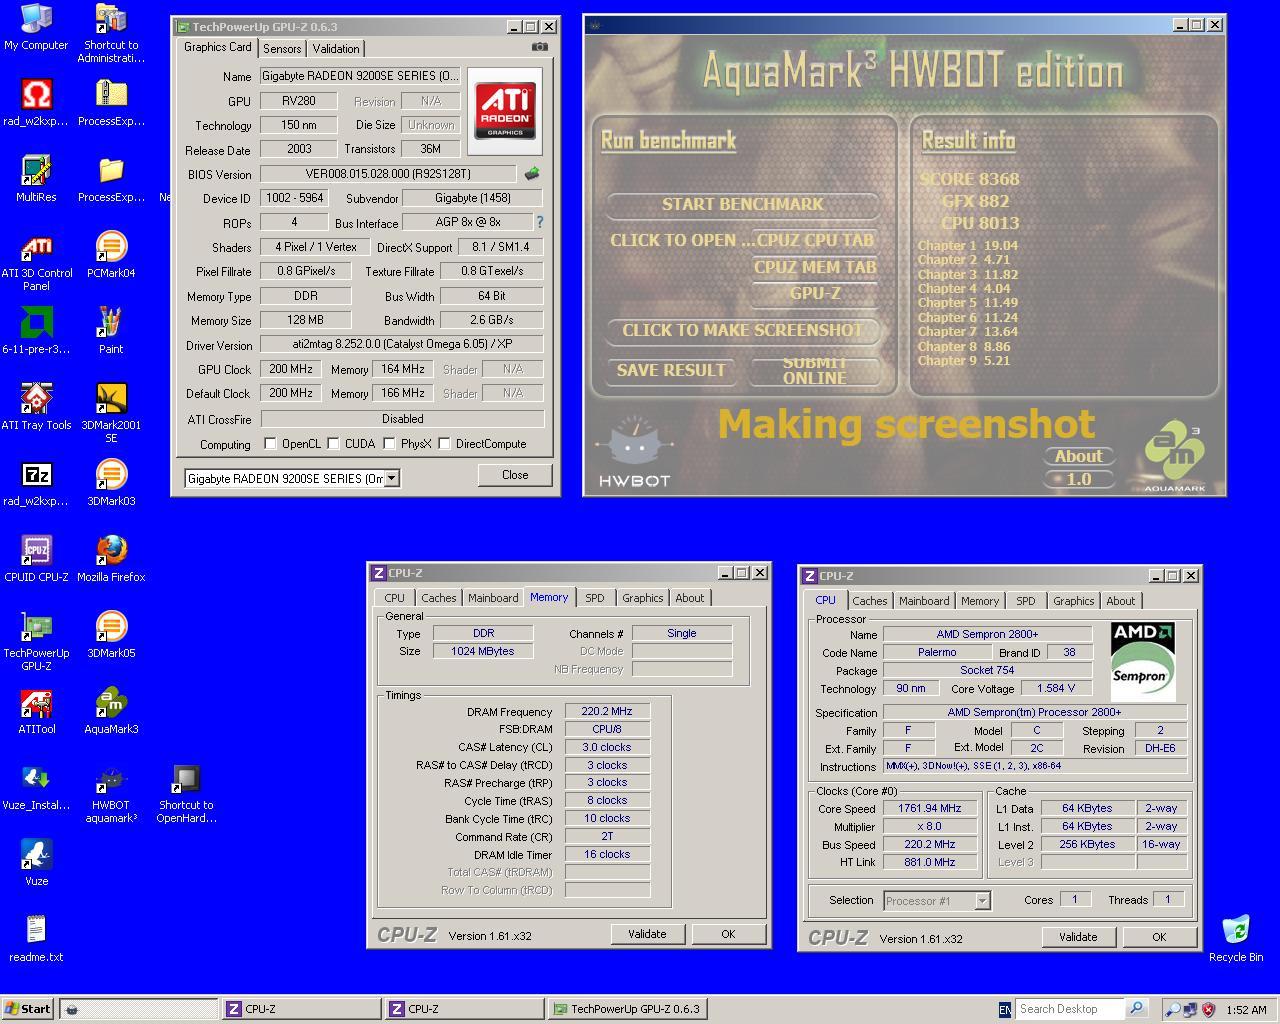Launch HWBOT aquamark3 desktop icon

point(111,793)
